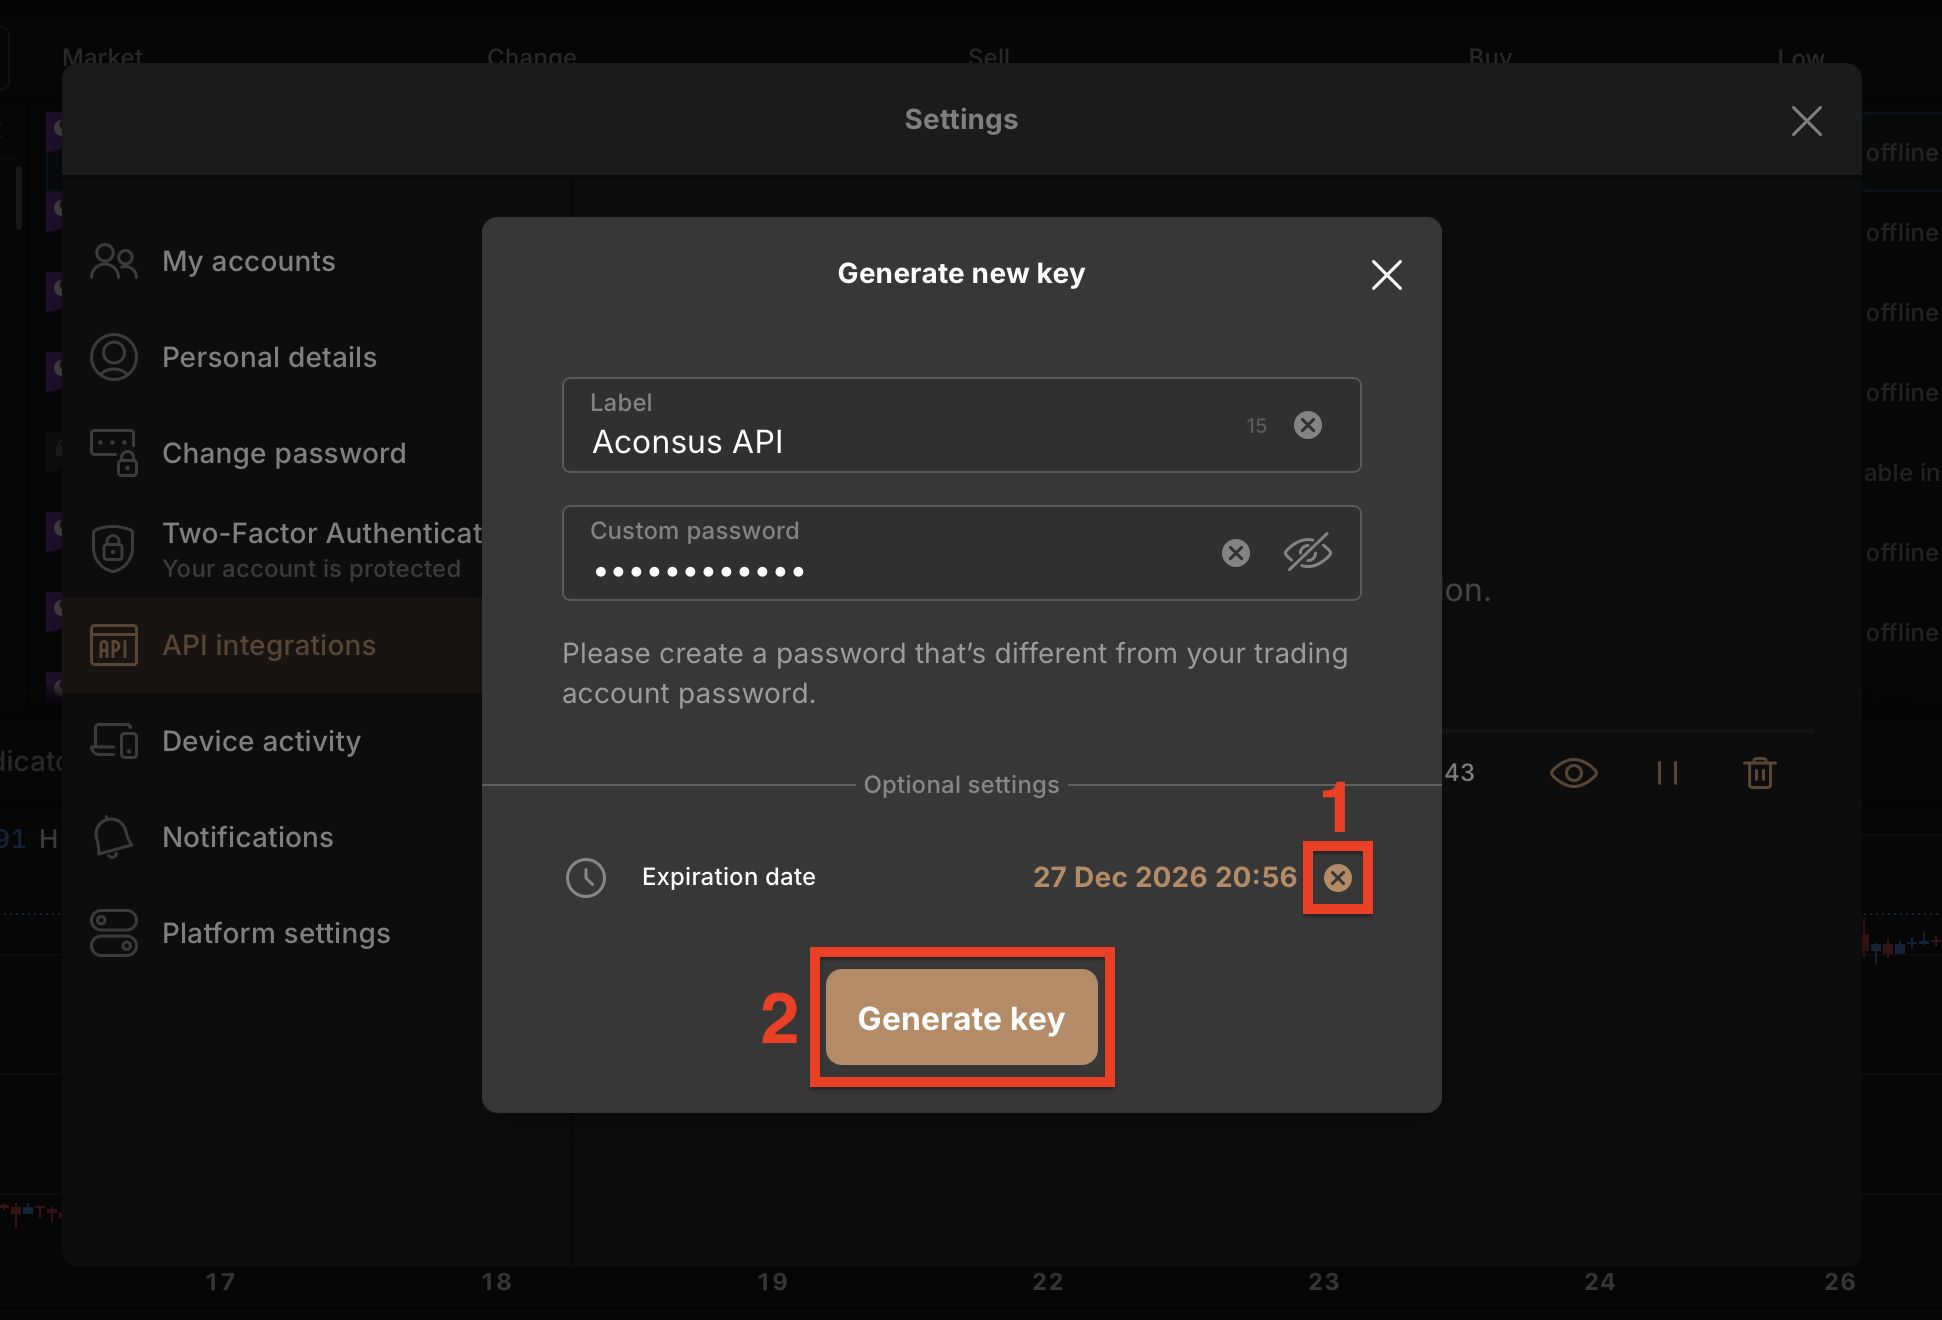Open the Notifications section
Image resolution: width=1942 pixels, height=1320 pixels.
247,837
